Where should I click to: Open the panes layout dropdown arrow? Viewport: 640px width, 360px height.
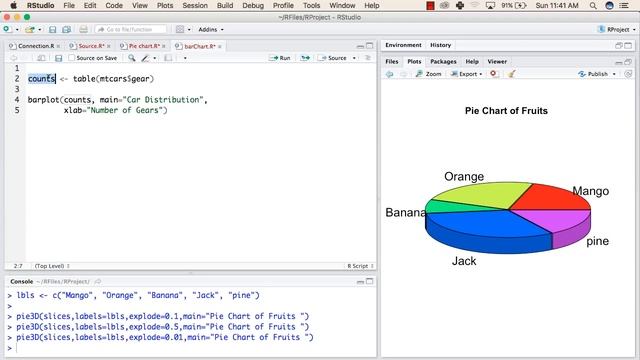coord(189,30)
